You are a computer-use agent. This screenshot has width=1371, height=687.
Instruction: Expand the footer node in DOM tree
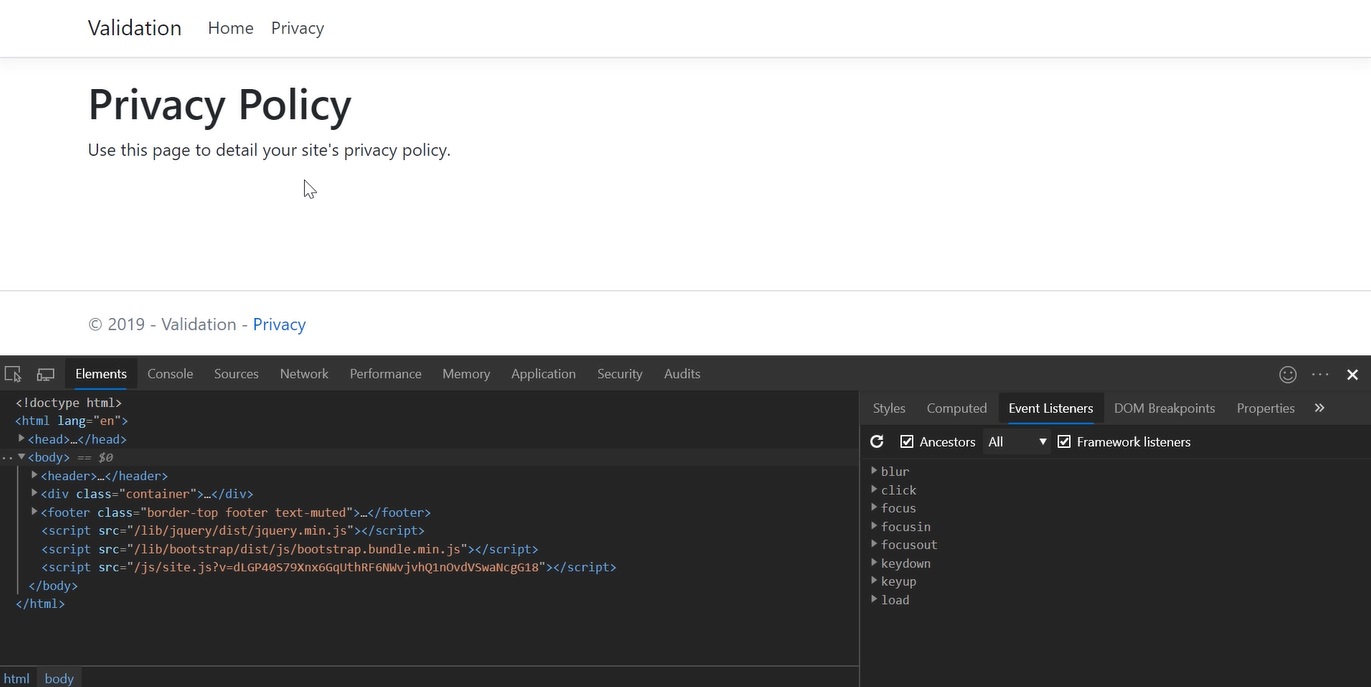click(x=34, y=512)
